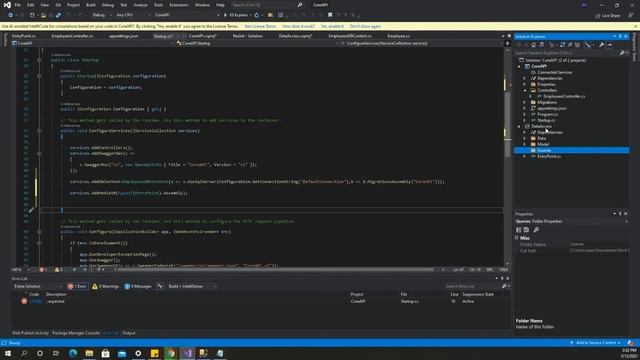This screenshot has width=640, height=360.
Task: Start debugging with IIS Express button
Action: point(237,15)
